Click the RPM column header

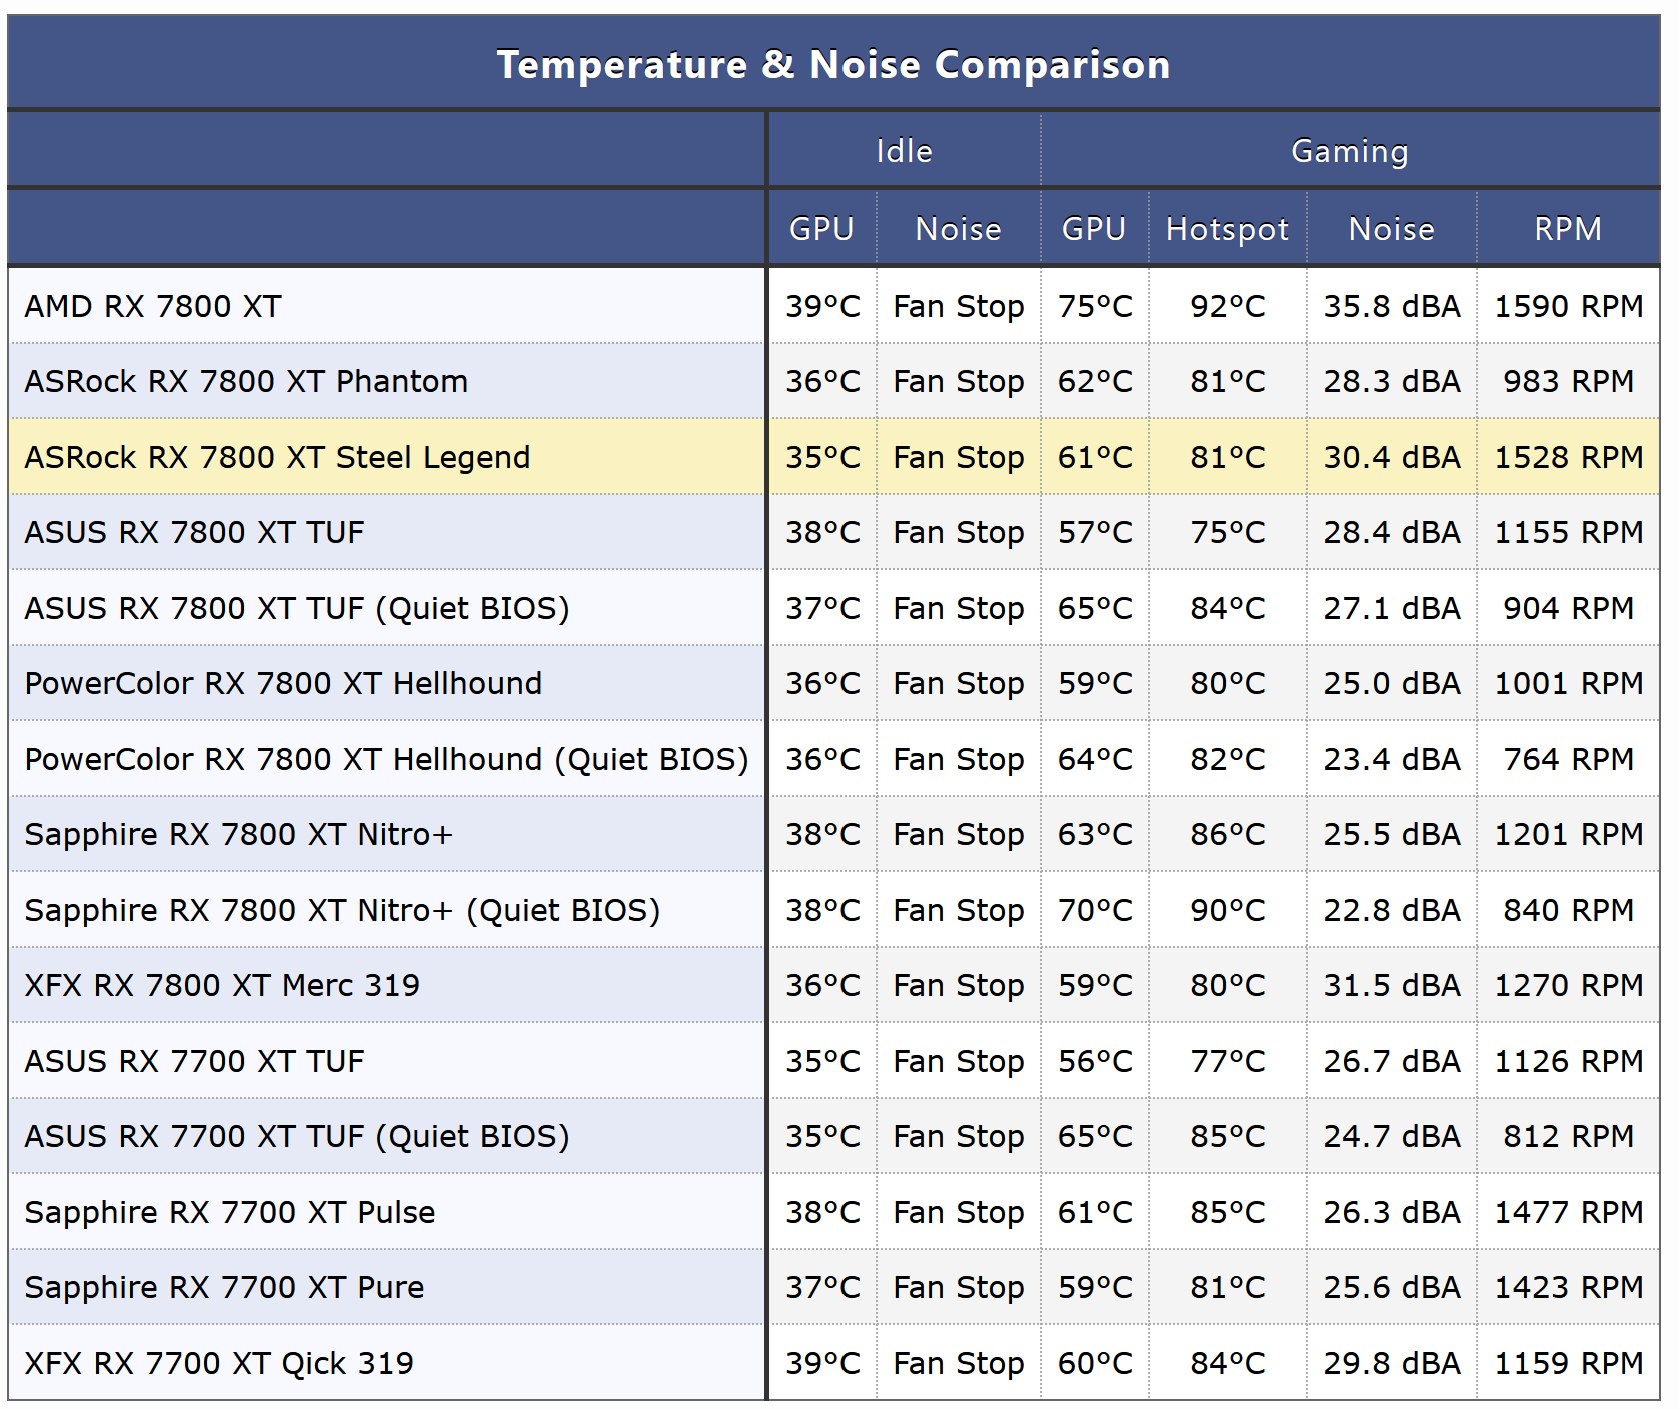tap(1567, 229)
